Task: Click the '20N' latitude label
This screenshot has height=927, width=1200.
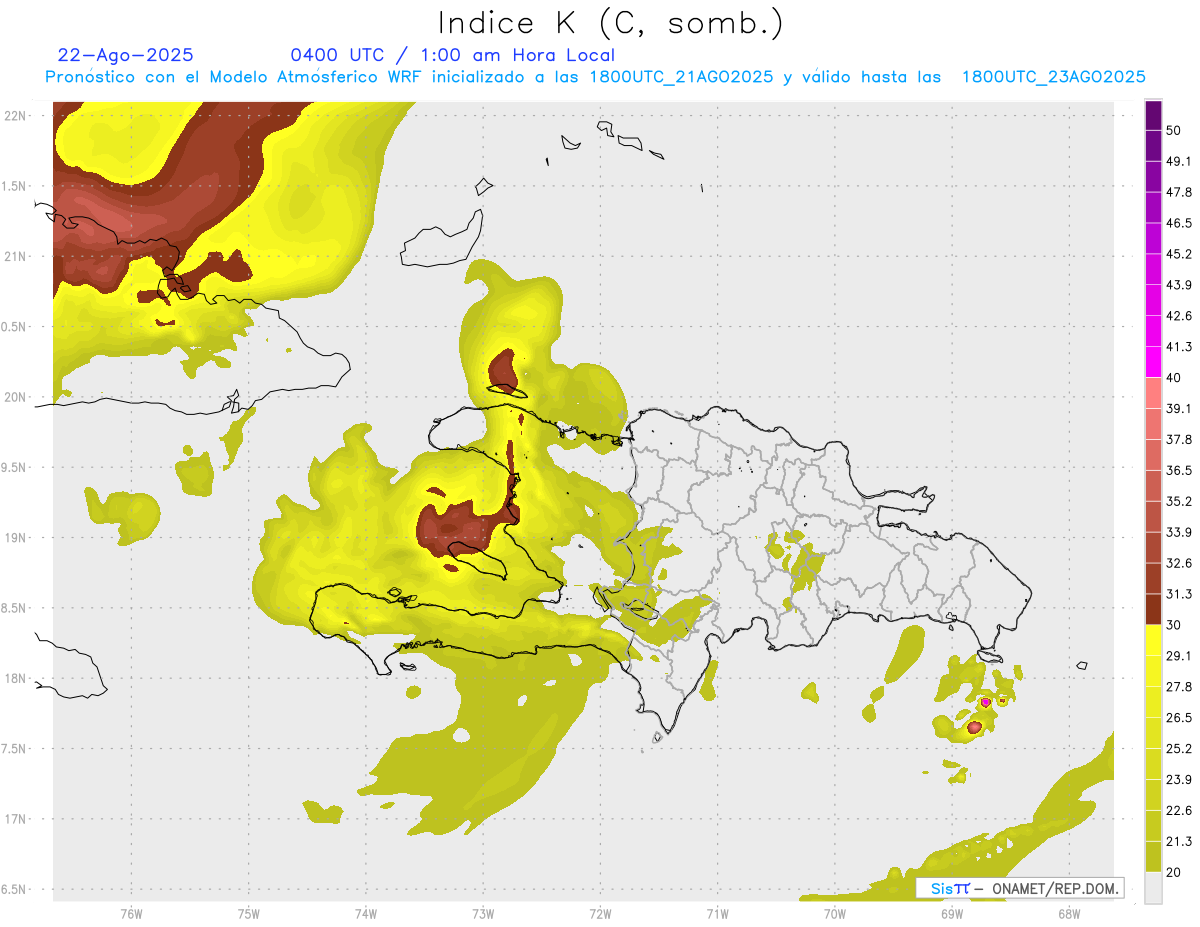Action: tap(15, 397)
